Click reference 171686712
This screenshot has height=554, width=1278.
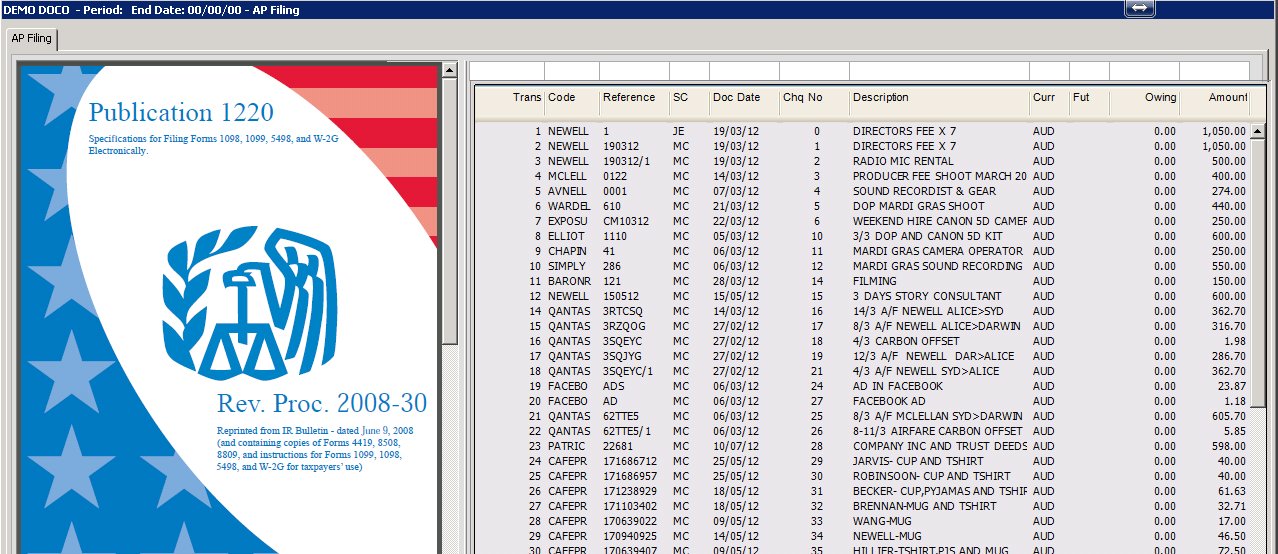pos(630,461)
